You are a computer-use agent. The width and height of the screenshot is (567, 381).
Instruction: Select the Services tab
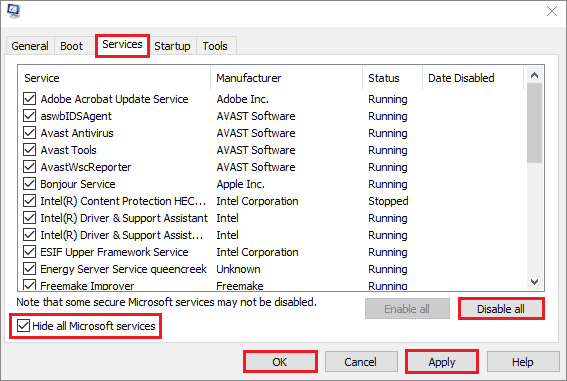(x=122, y=44)
